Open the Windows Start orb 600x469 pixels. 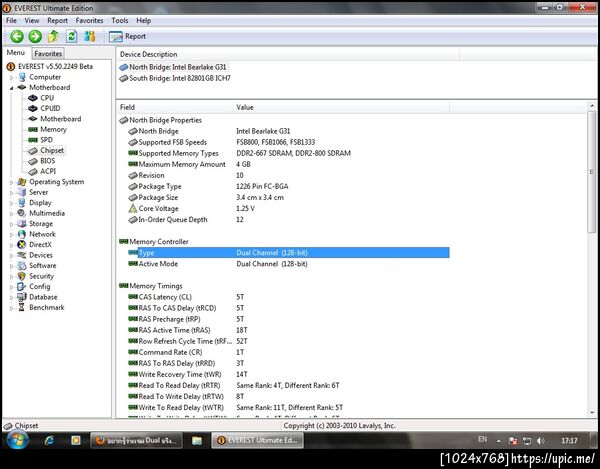[17, 440]
